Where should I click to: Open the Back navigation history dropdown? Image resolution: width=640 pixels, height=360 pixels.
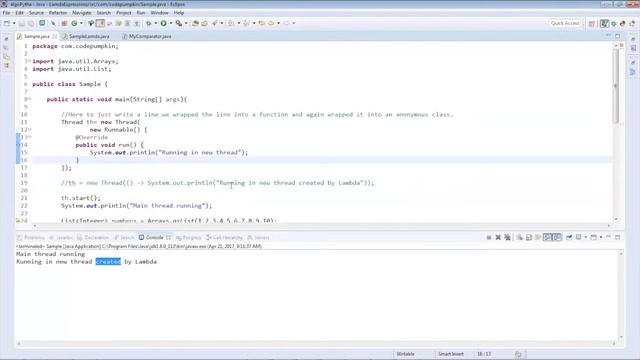point(278,23)
